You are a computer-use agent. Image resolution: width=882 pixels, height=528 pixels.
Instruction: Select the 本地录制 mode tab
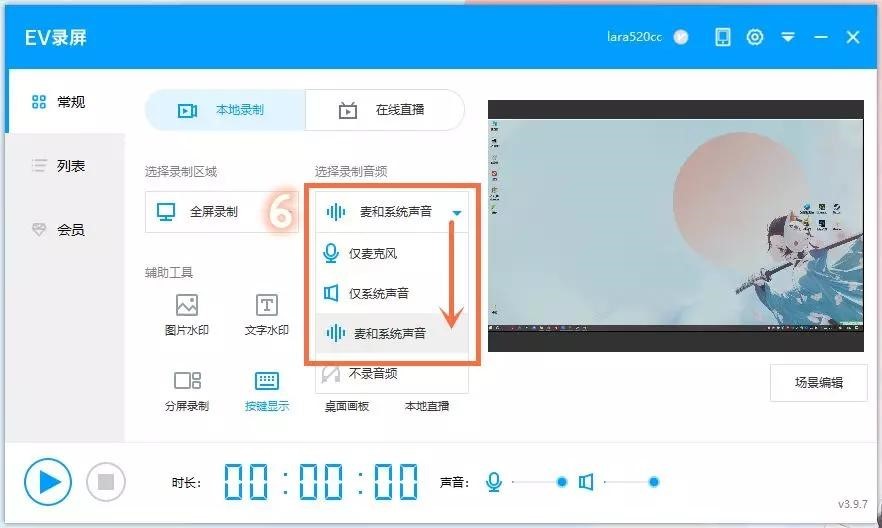(x=225, y=110)
